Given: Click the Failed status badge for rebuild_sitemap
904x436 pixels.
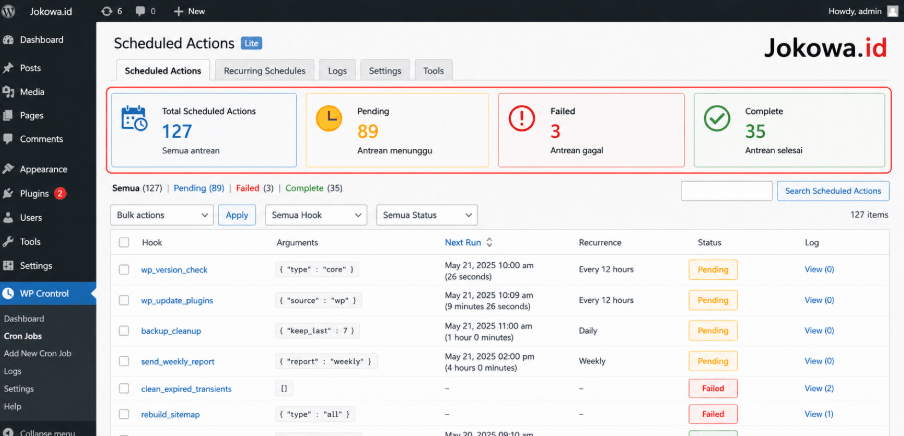Looking at the screenshot, I should click(x=713, y=414).
